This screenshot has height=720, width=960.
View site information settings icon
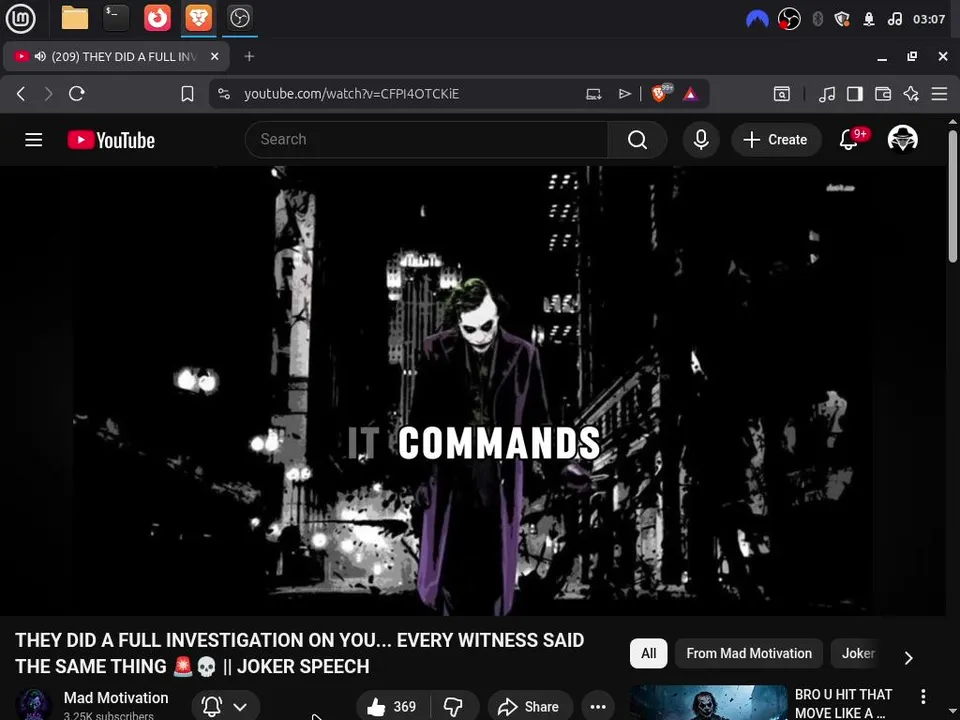click(224, 94)
